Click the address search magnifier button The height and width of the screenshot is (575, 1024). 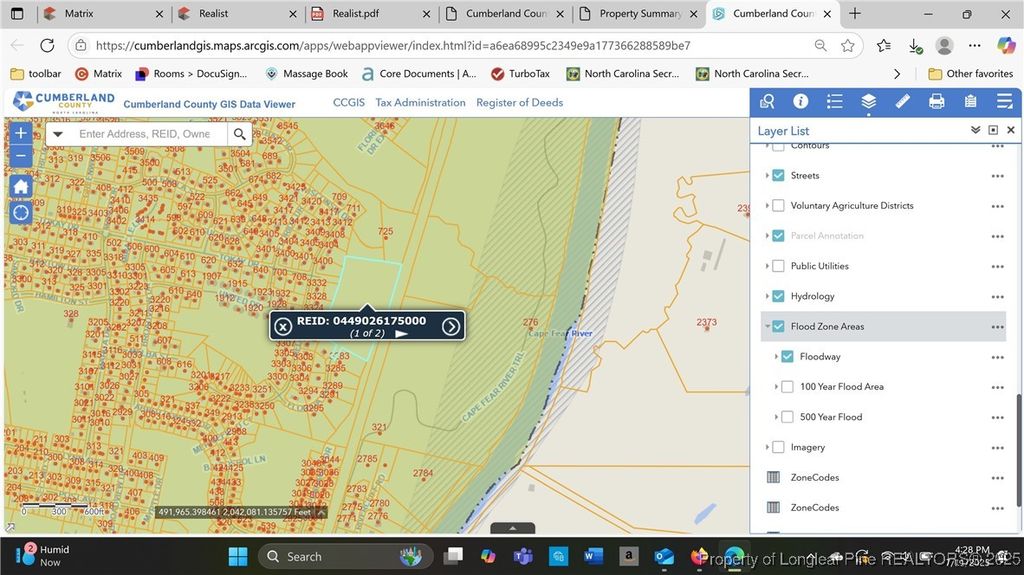239,134
